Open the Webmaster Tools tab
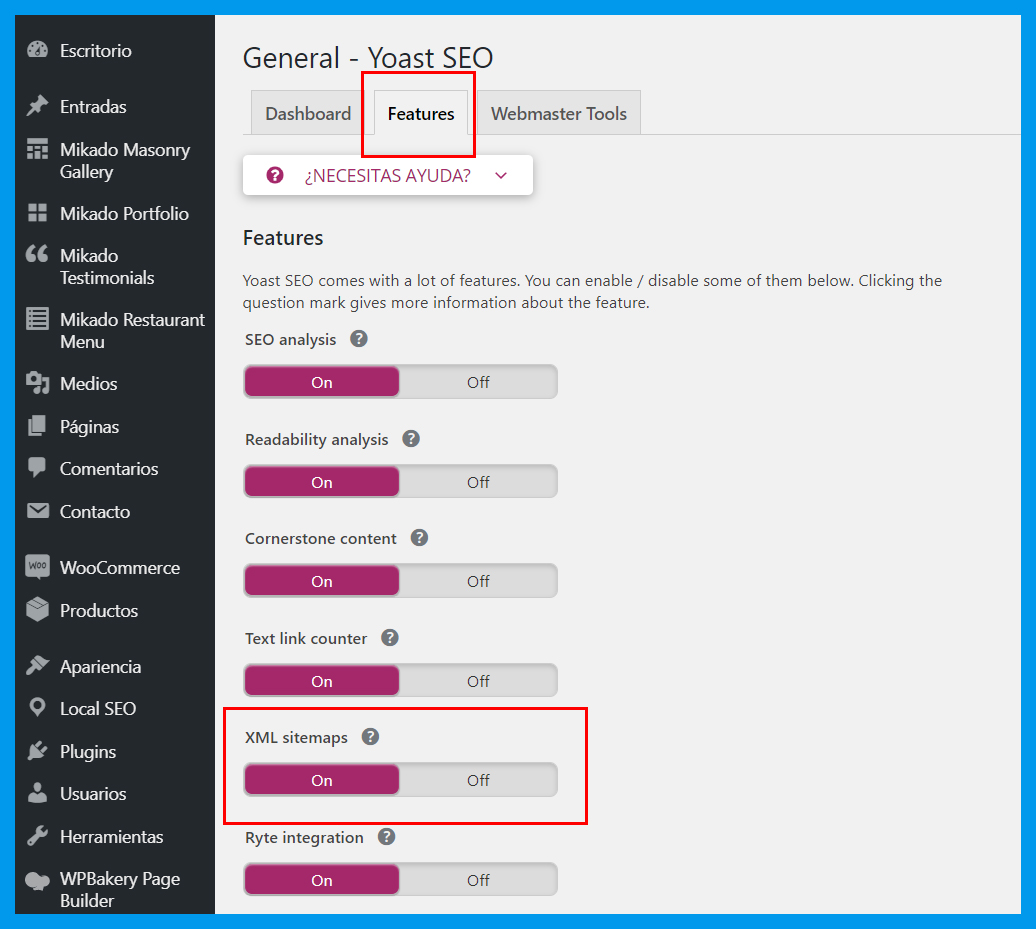This screenshot has height=929, width=1036. click(558, 114)
